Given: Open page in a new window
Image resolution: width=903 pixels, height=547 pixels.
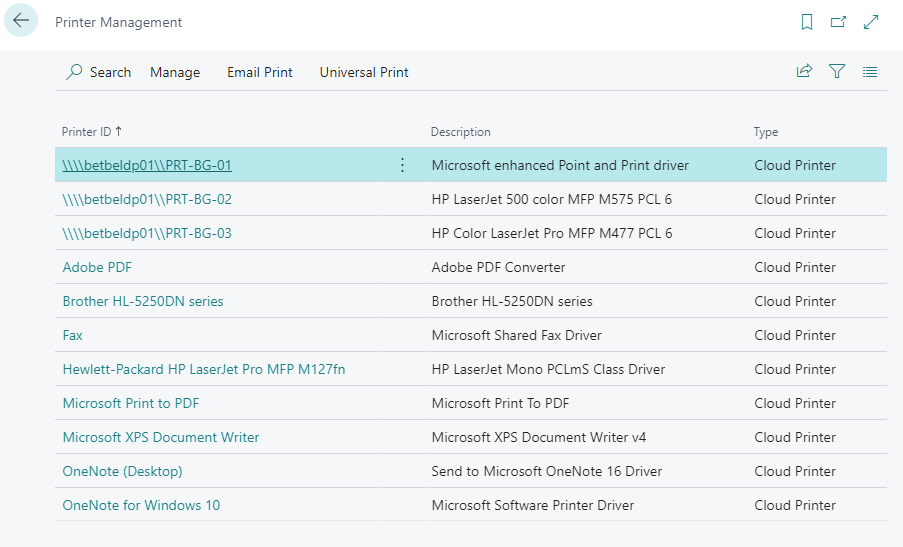Looking at the screenshot, I should (x=838, y=22).
